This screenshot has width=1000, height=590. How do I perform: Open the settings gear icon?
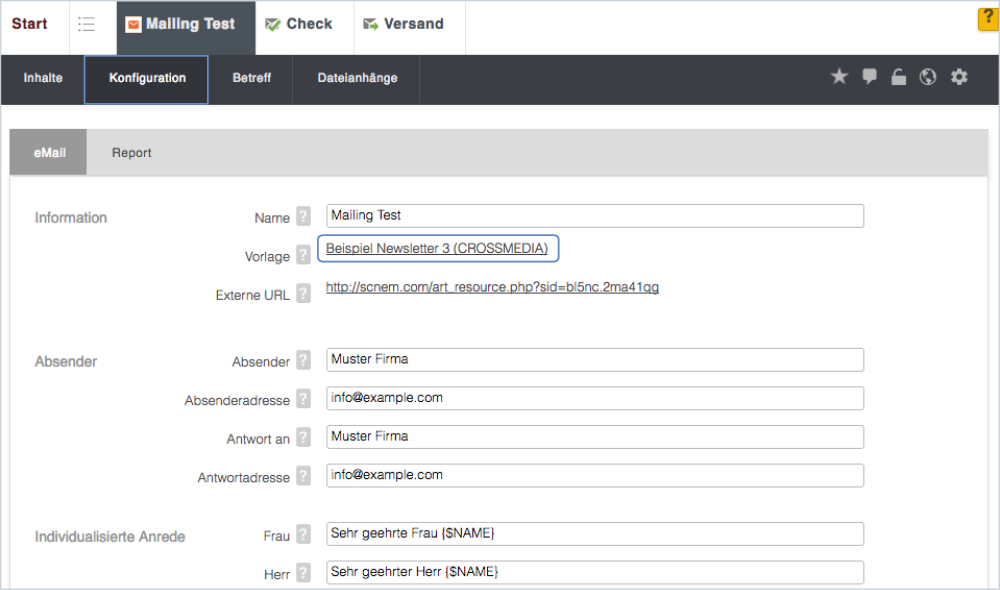959,77
